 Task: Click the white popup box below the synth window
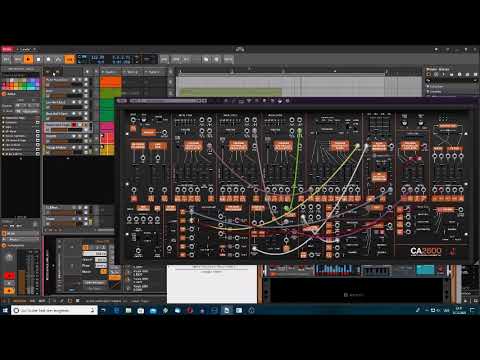212,284
